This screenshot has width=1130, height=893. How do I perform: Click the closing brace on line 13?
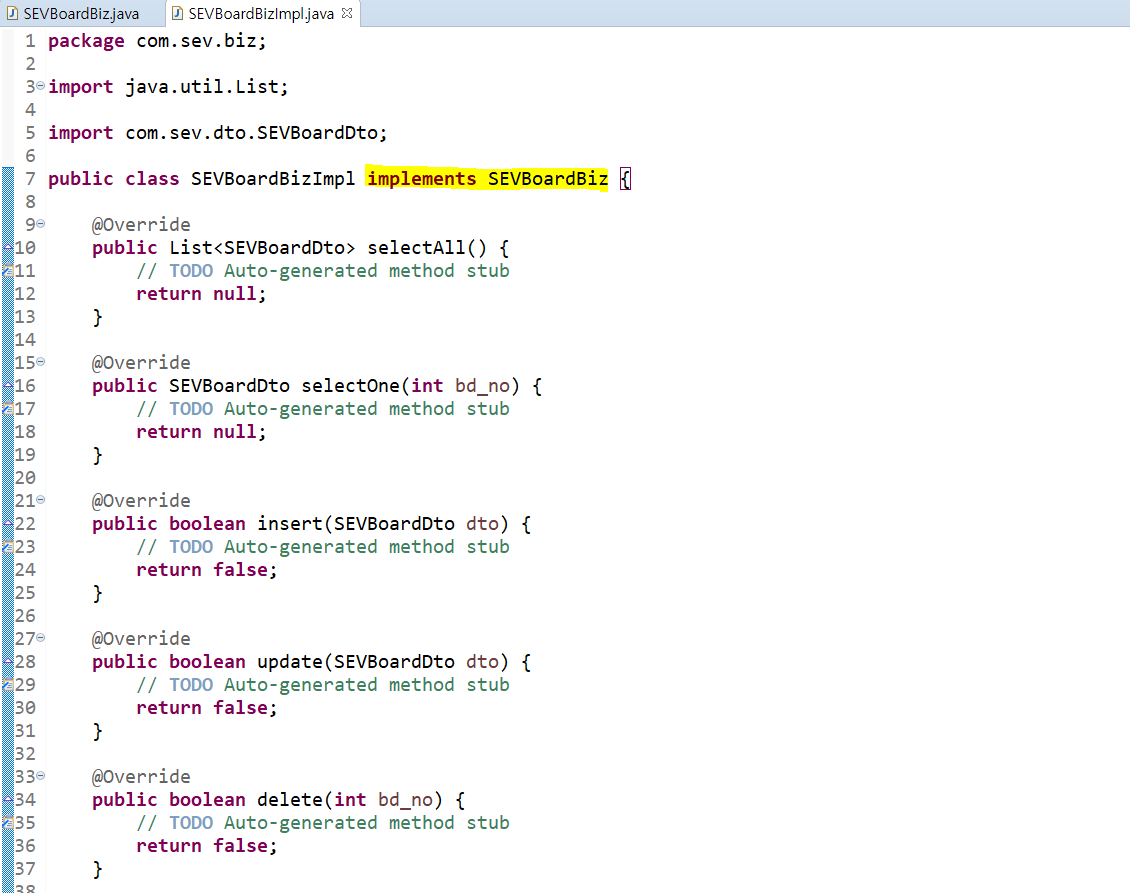pos(97,317)
